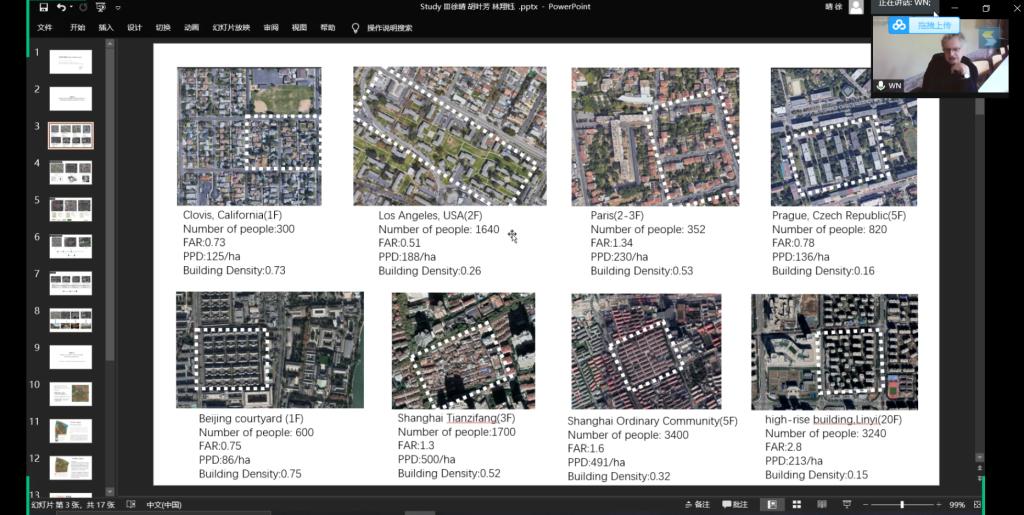Open the 幻灯片放映 ribbon tab
Image resolution: width=1024 pixels, height=515 pixels.
coord(231,28)
